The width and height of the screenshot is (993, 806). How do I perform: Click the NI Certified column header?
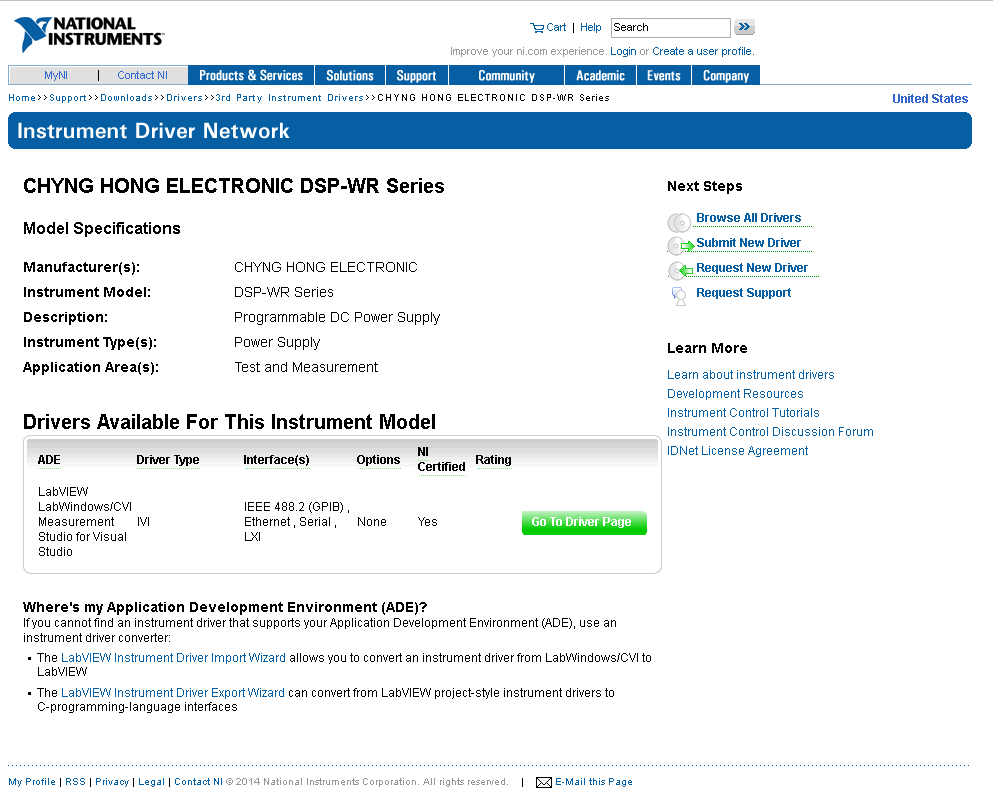(x=441, y=460)
